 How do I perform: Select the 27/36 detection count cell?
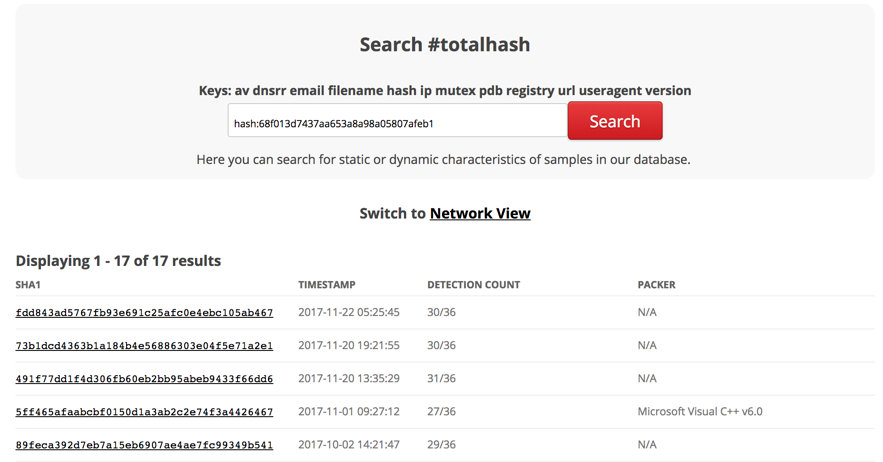(x=442, y=411)
